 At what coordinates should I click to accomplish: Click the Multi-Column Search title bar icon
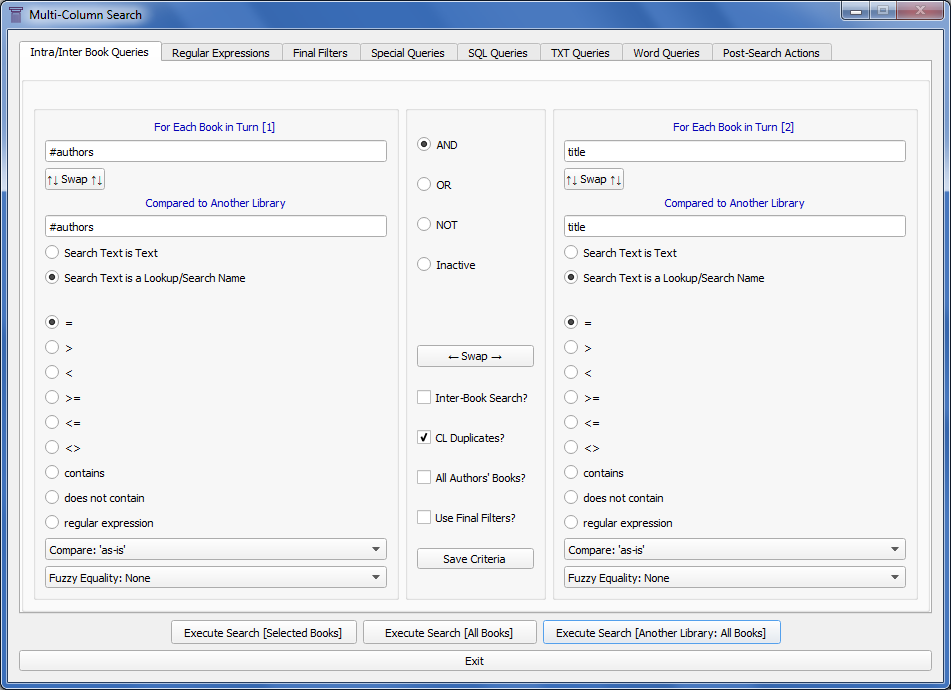[16, 15]
